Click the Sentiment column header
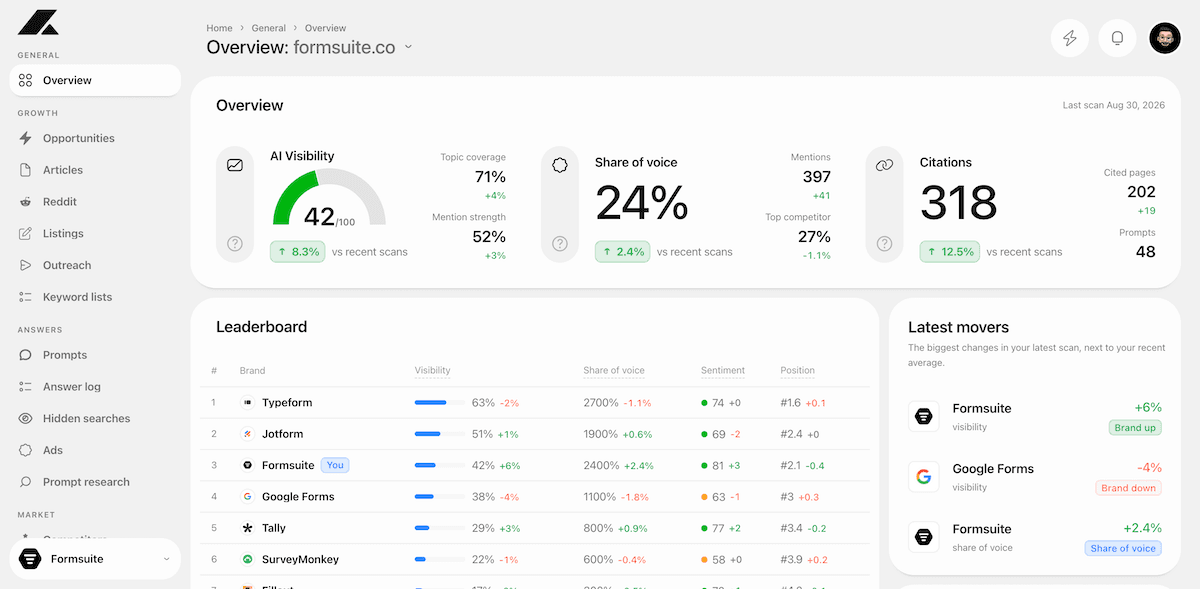This screenshot has width=1200, height=589. pos(723,371)
